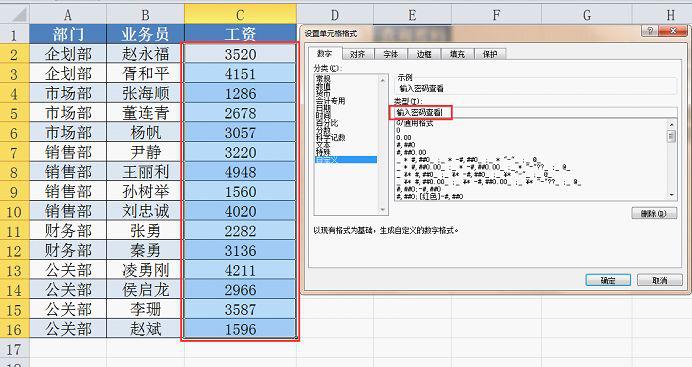Viewport: 692px width, 367px height.
Task: Click cell with salary 2678
Action: click(x=240, y=112)
